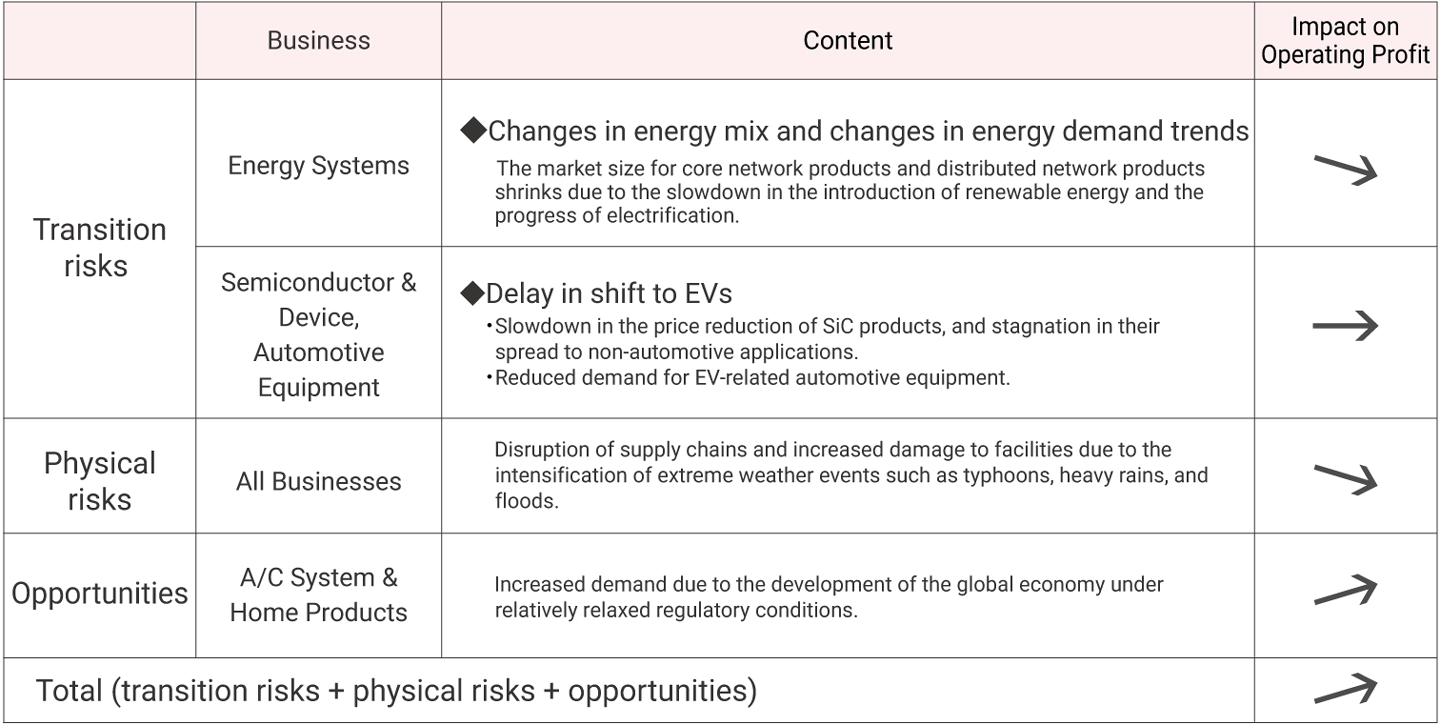Click the Opportunities upward impact arrow

click(x=1345, y=591)
